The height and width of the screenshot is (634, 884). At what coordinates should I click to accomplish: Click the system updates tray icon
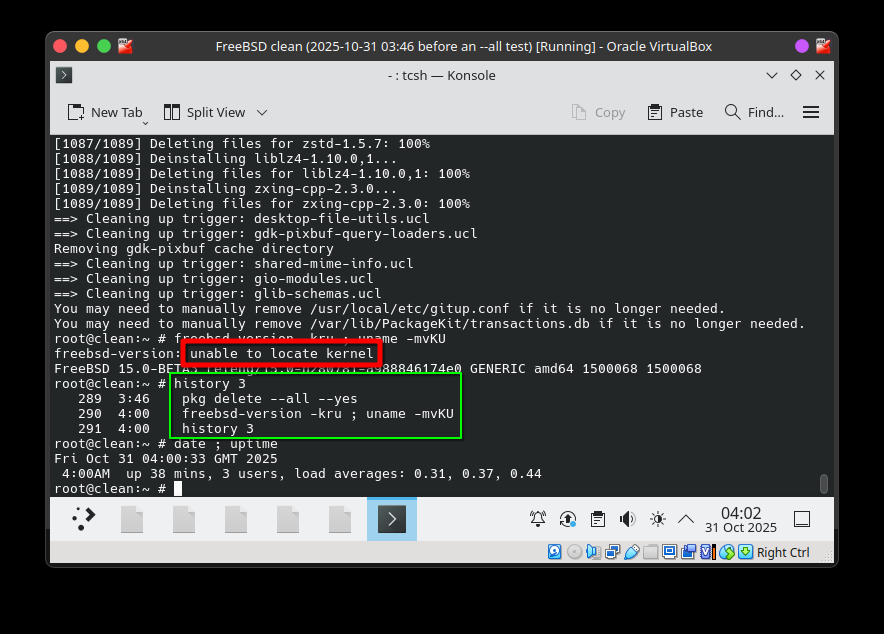click(x=568, y=519)
